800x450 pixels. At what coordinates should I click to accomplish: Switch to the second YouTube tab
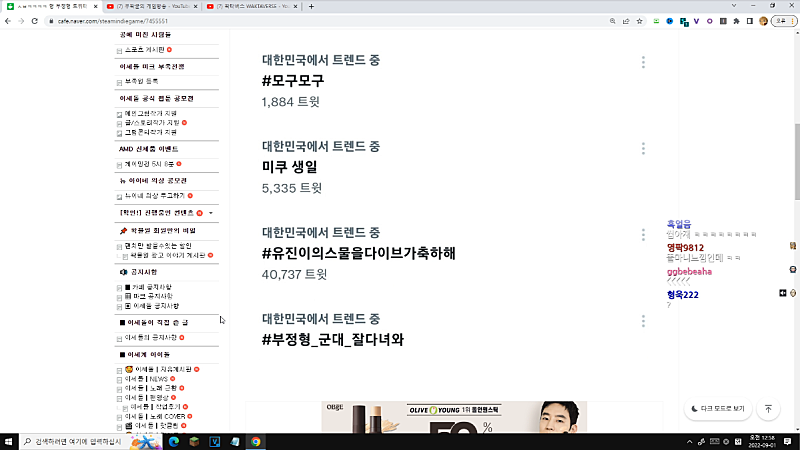pos(152,6)
